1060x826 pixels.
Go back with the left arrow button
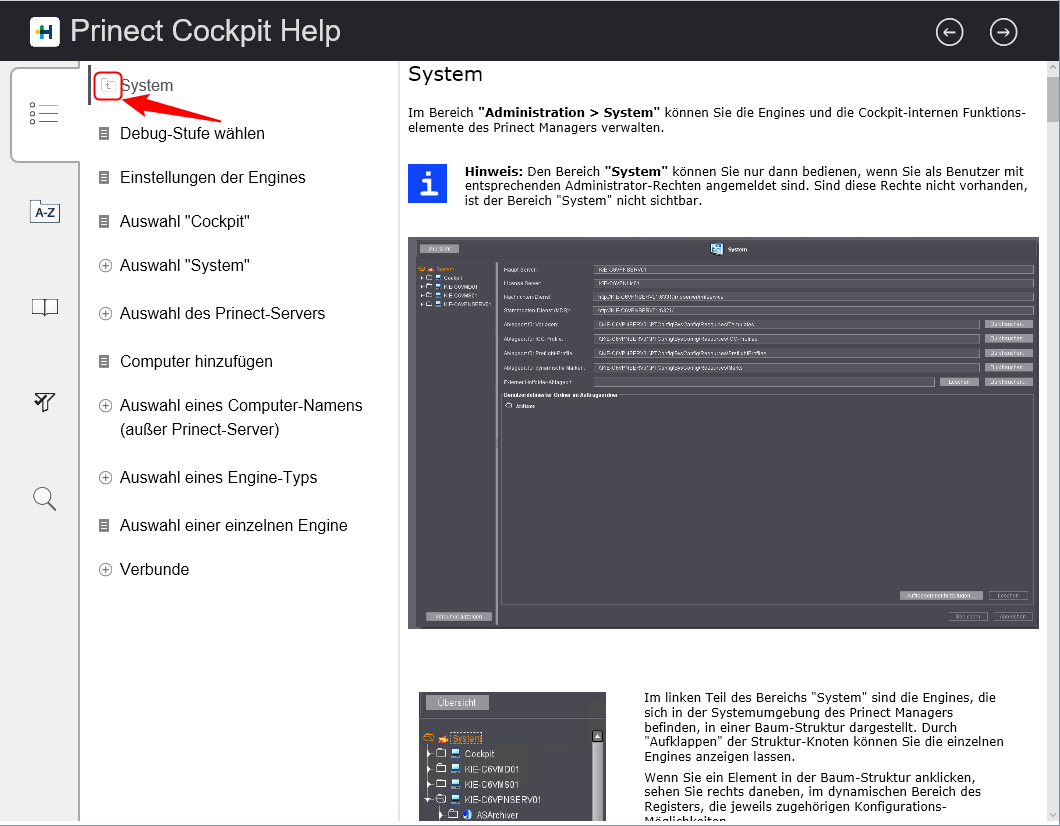pos(949,32)
